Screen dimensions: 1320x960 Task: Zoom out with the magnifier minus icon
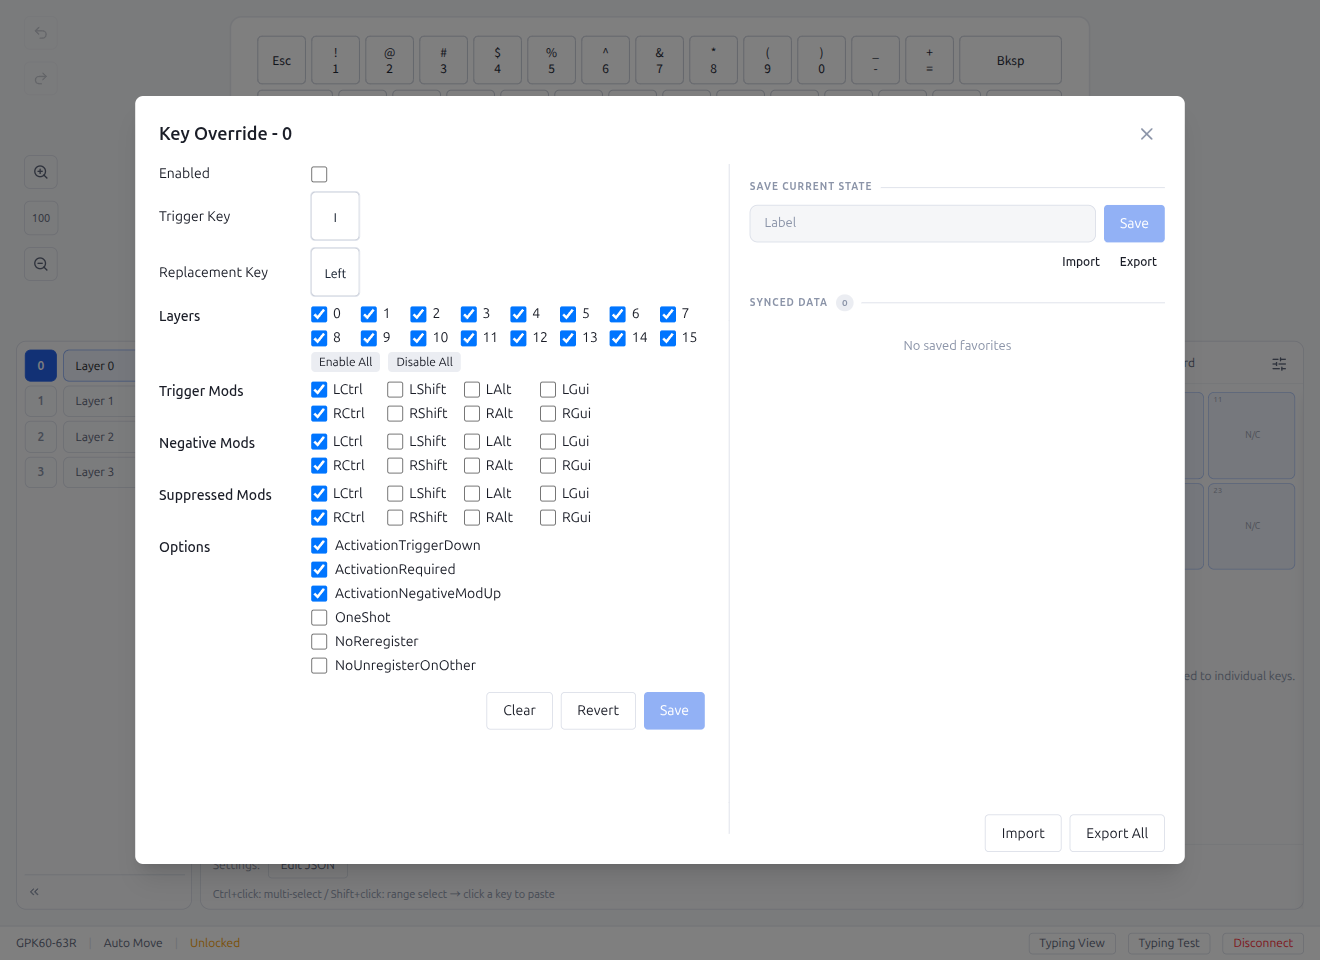point(40,263)
